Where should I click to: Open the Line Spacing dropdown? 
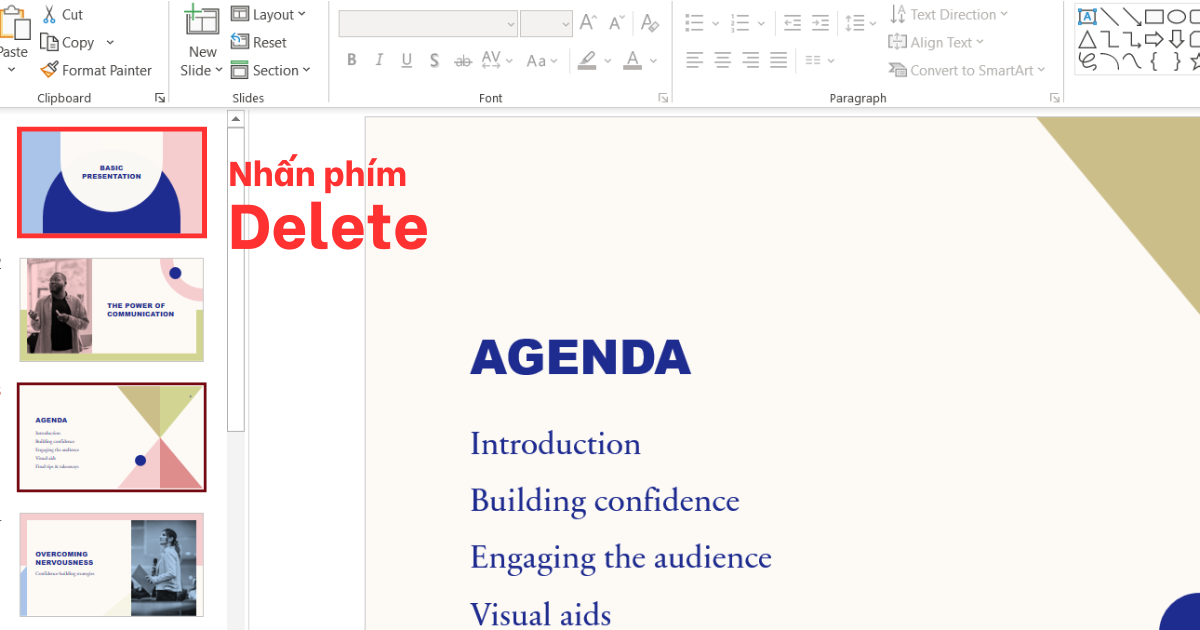tap(858, 22)
